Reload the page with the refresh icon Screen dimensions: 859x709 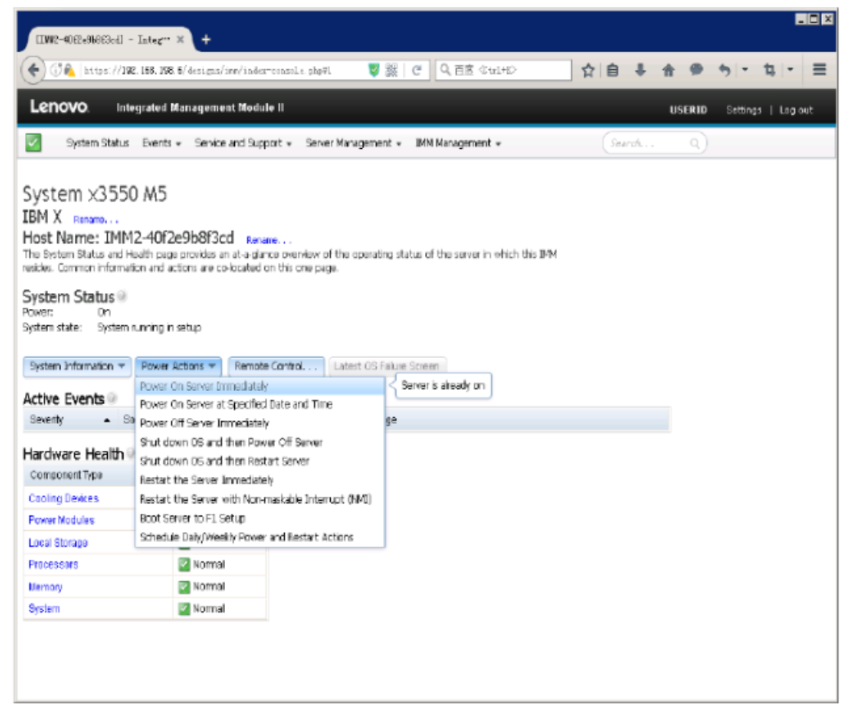point(416,70)
